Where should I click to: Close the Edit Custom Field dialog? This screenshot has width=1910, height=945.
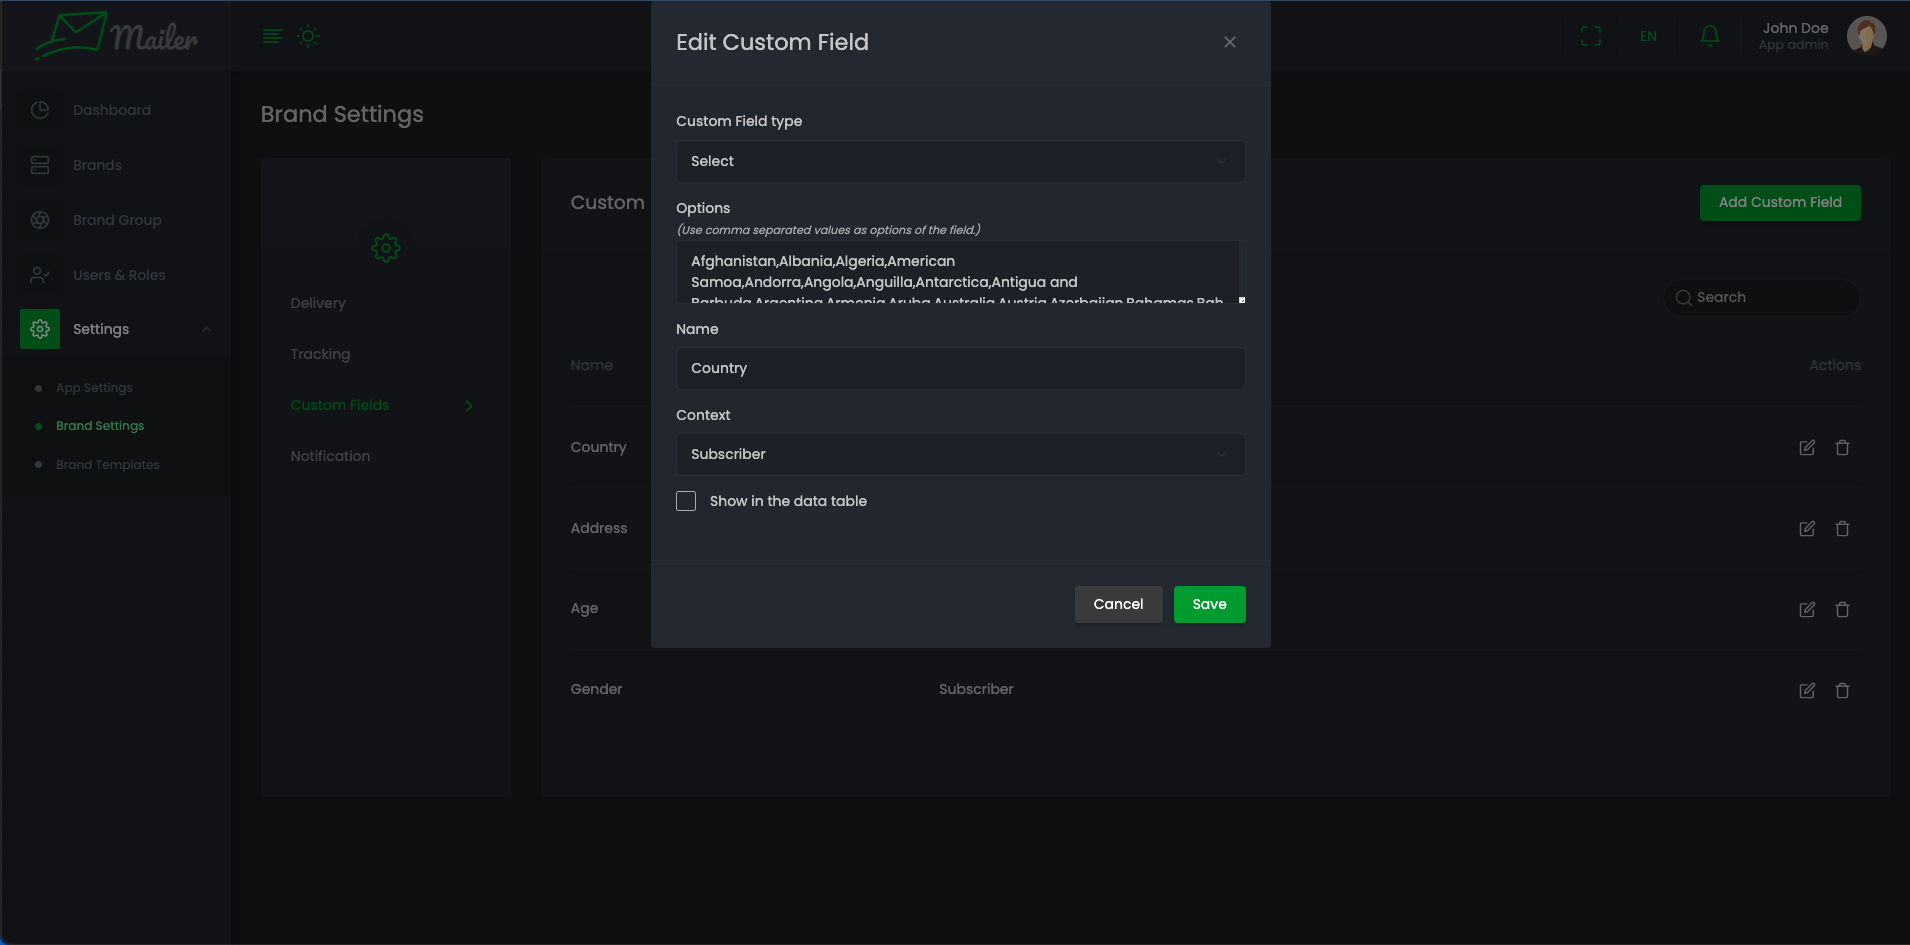1229,42
